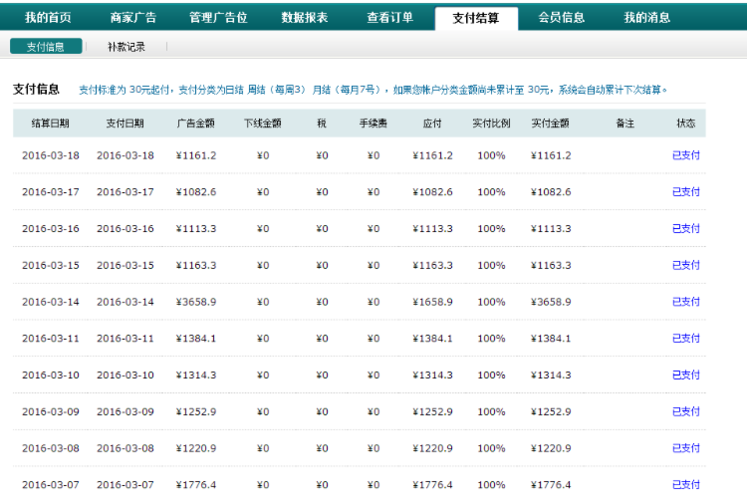The image size is (747, 500).
Task: Click 实付金额 value ¥1163.3
Action: point(551,265)
